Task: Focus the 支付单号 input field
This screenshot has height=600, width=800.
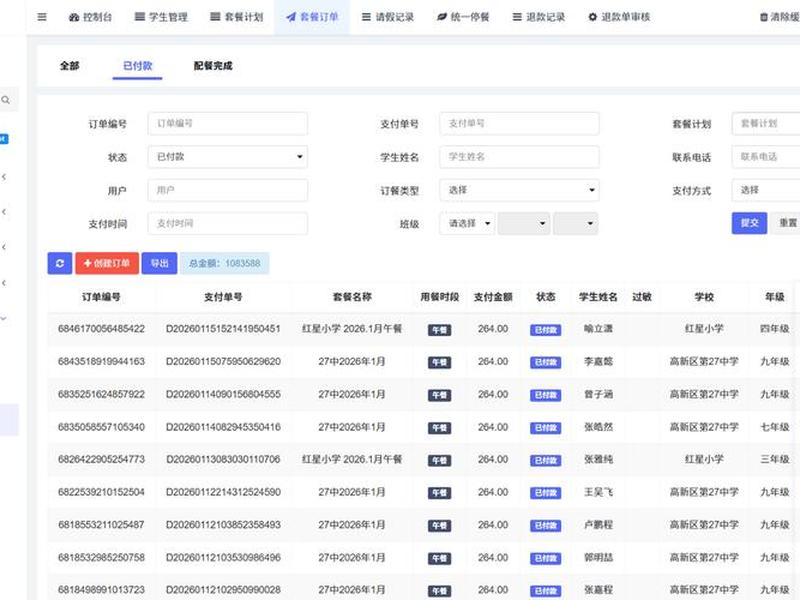Action: [519, 123]
